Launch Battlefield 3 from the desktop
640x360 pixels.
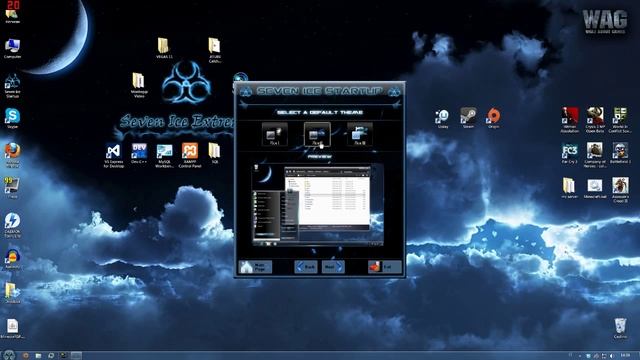pyautogui.click(x=620, y=153)
